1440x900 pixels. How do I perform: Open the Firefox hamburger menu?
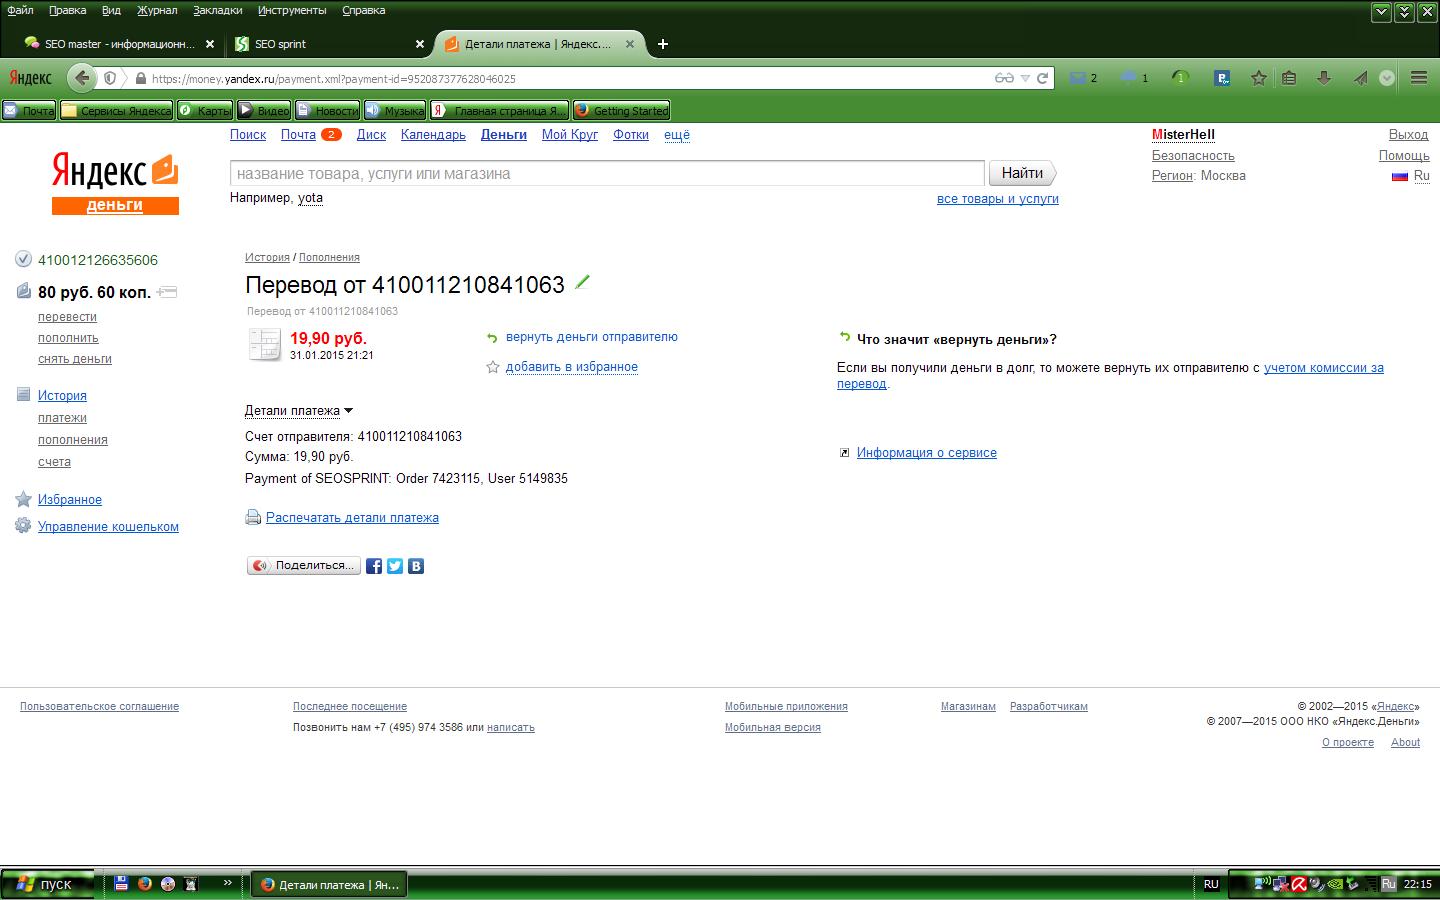point(1418,78)
